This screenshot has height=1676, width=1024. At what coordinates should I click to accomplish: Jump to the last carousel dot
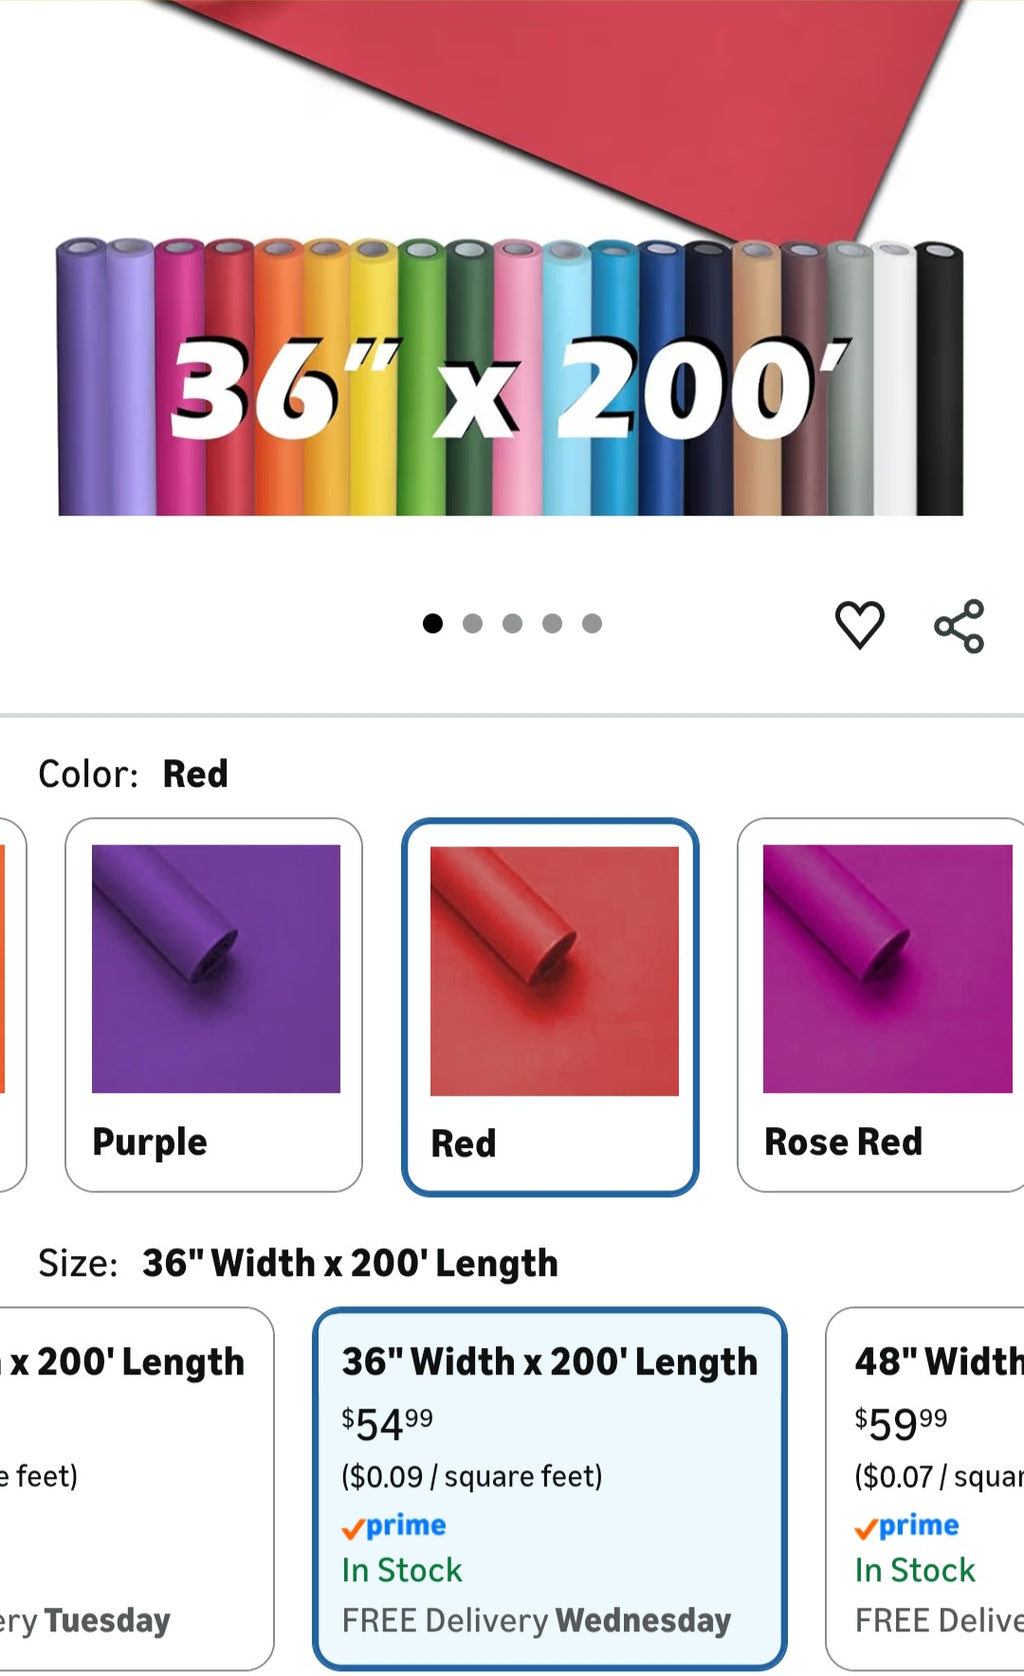[592, 622]
